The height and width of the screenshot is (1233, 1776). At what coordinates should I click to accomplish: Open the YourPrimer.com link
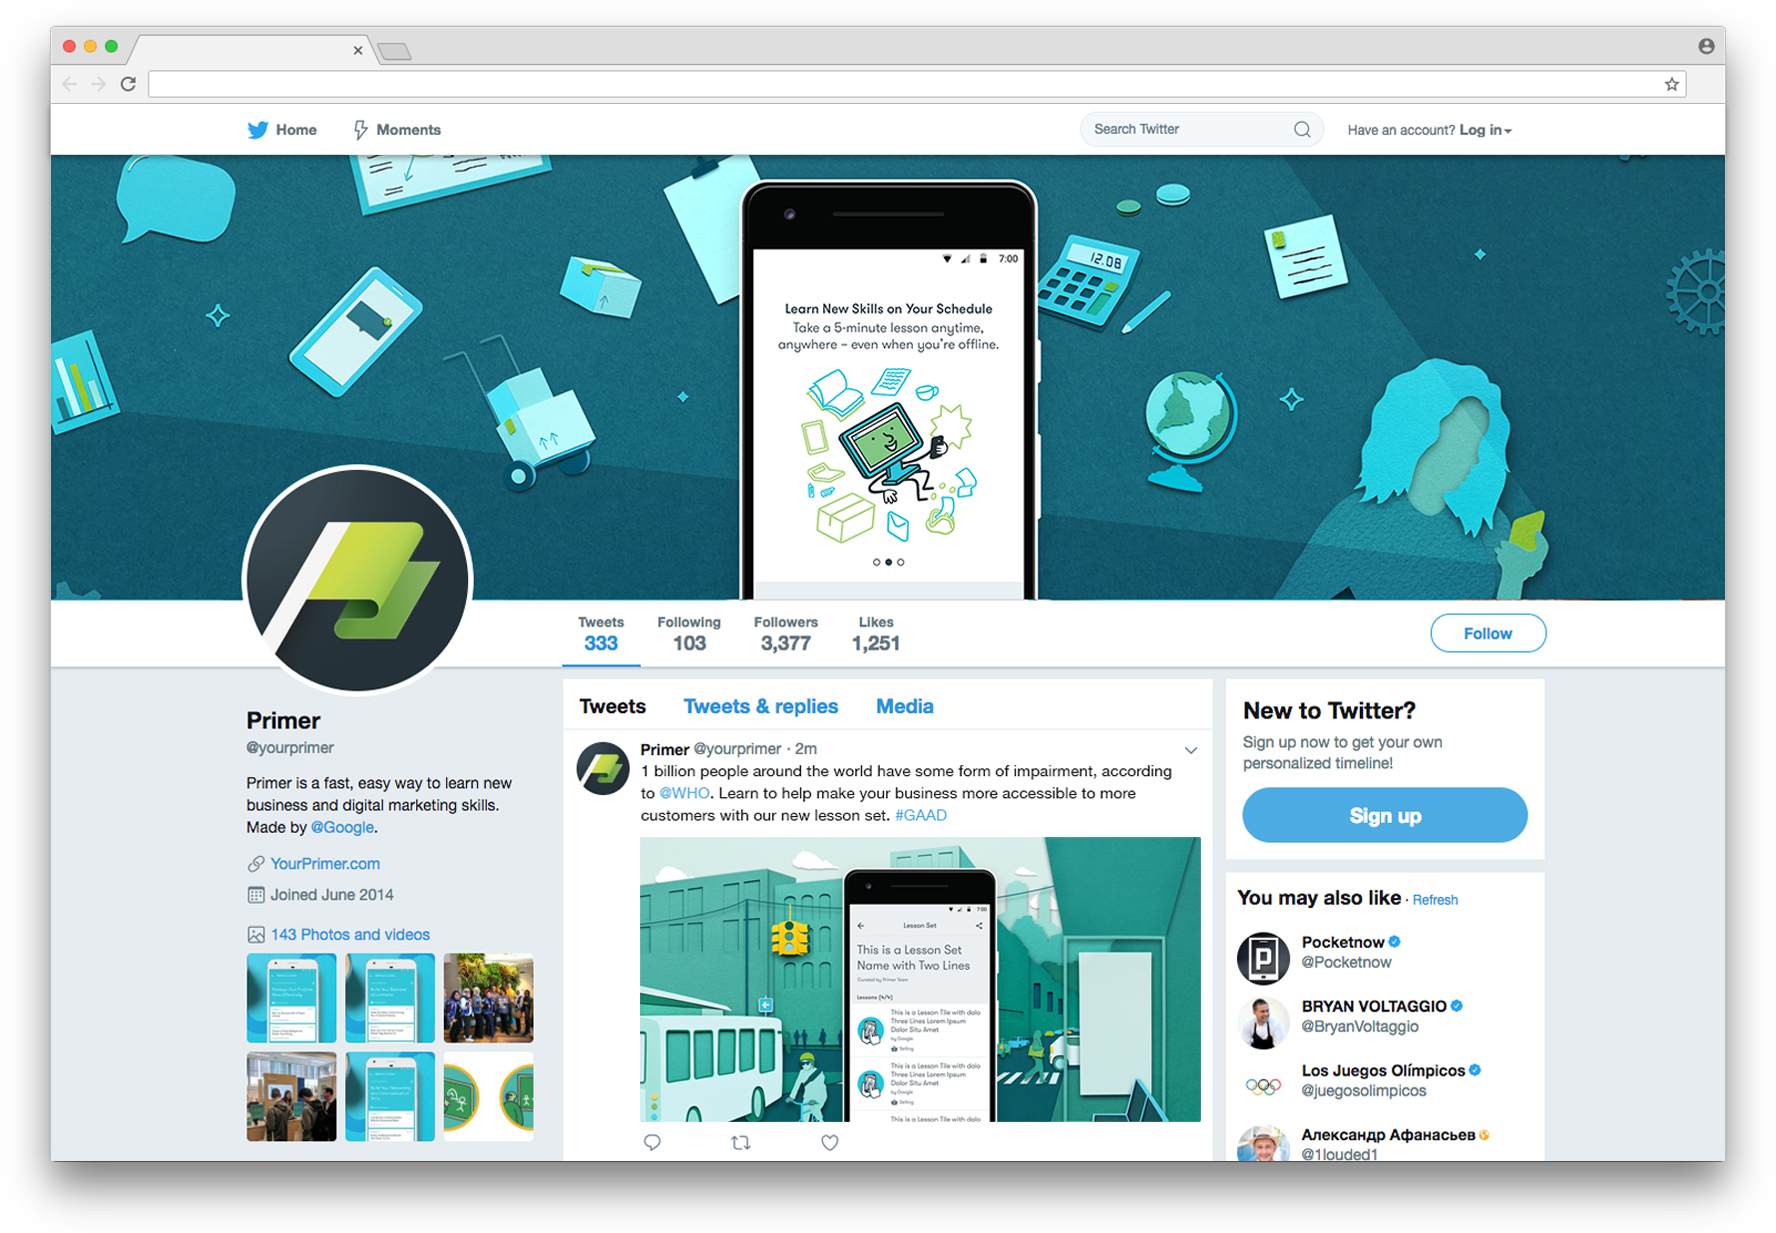(x=325, y=863)
